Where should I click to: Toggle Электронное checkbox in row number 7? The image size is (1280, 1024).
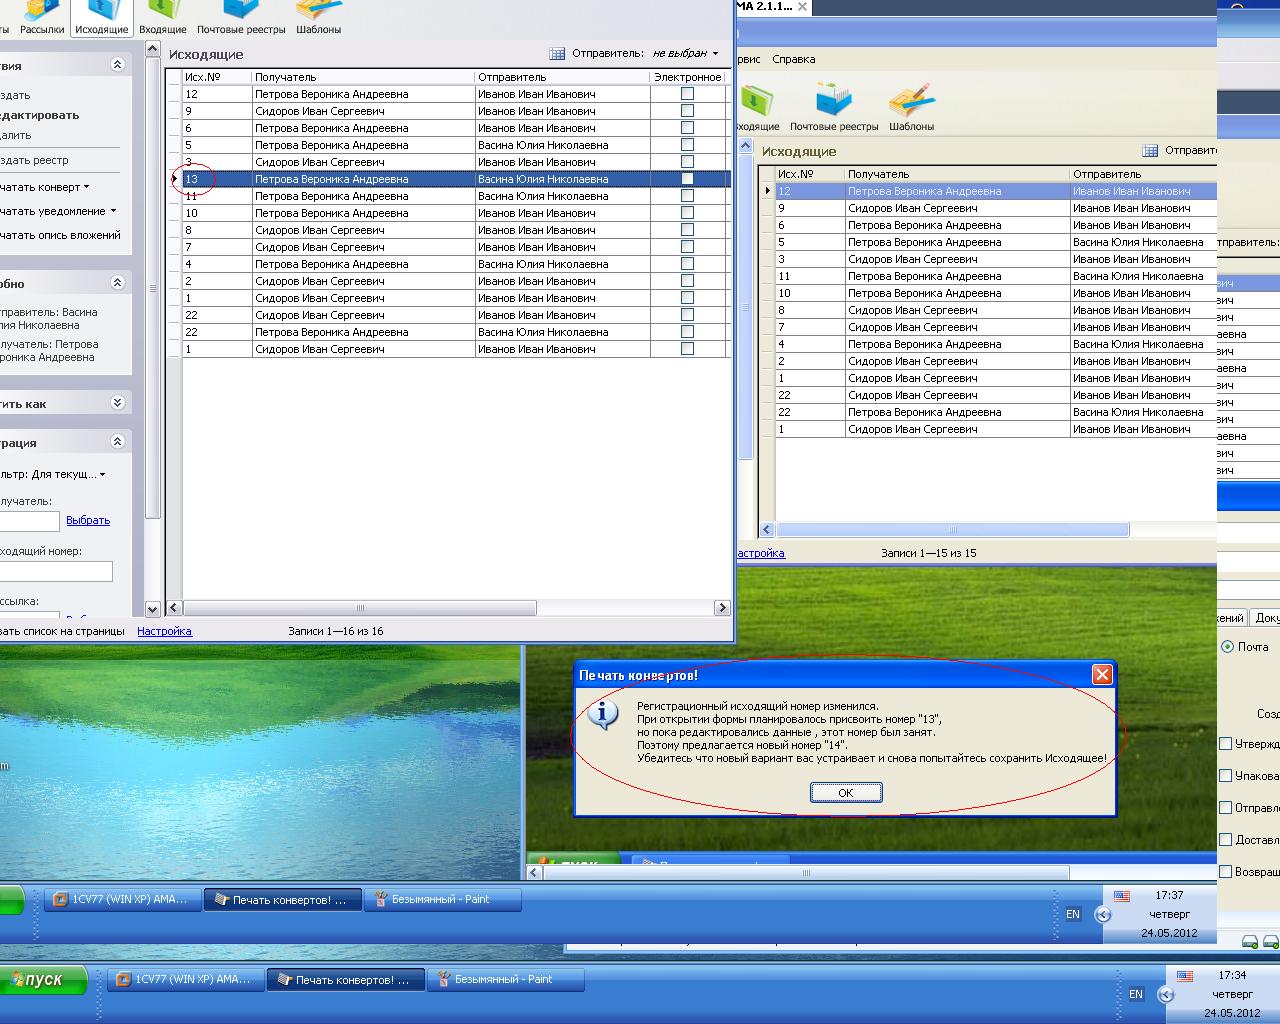click(x=687, y=247)
